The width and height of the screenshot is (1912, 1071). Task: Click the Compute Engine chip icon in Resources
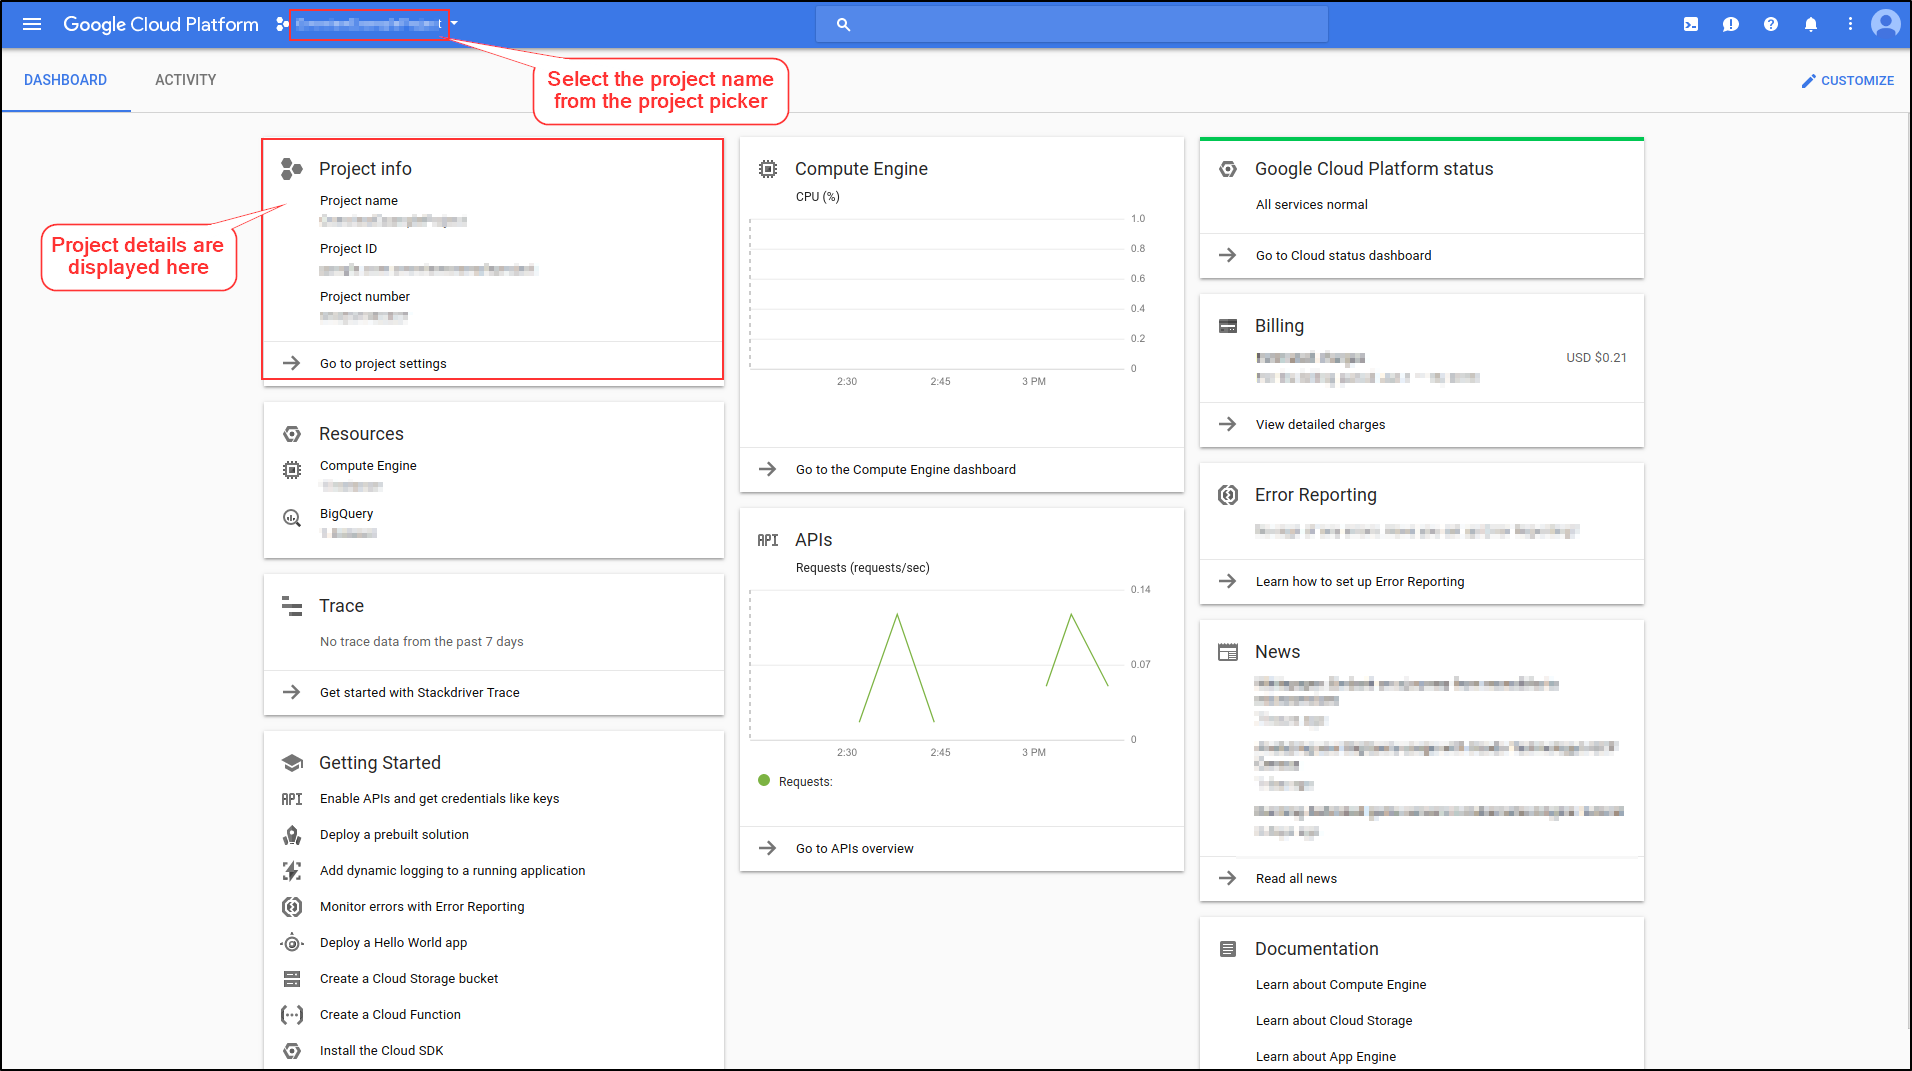(x=291, y=470)
